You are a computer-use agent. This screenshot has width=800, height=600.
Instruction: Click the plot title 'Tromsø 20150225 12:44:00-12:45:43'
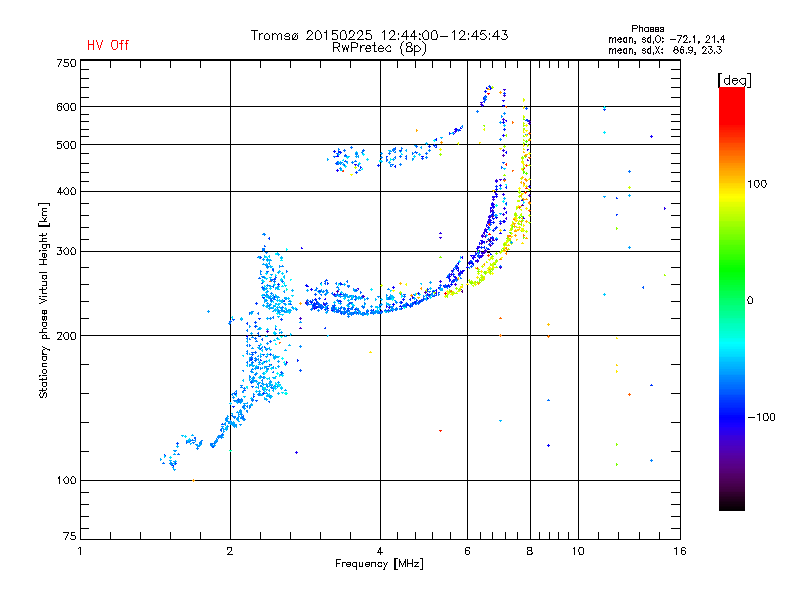(379, 35)
